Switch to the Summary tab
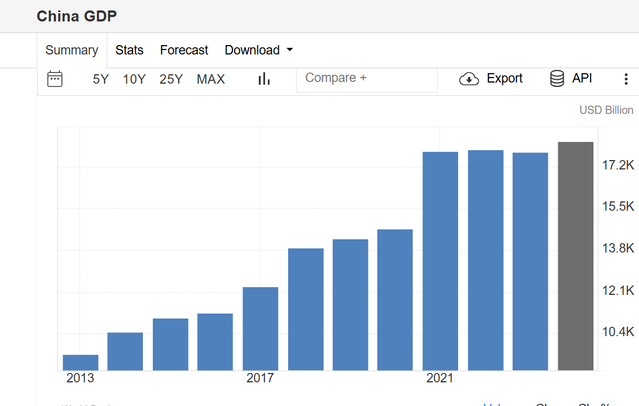639x406 pixels. coord(72,50)
